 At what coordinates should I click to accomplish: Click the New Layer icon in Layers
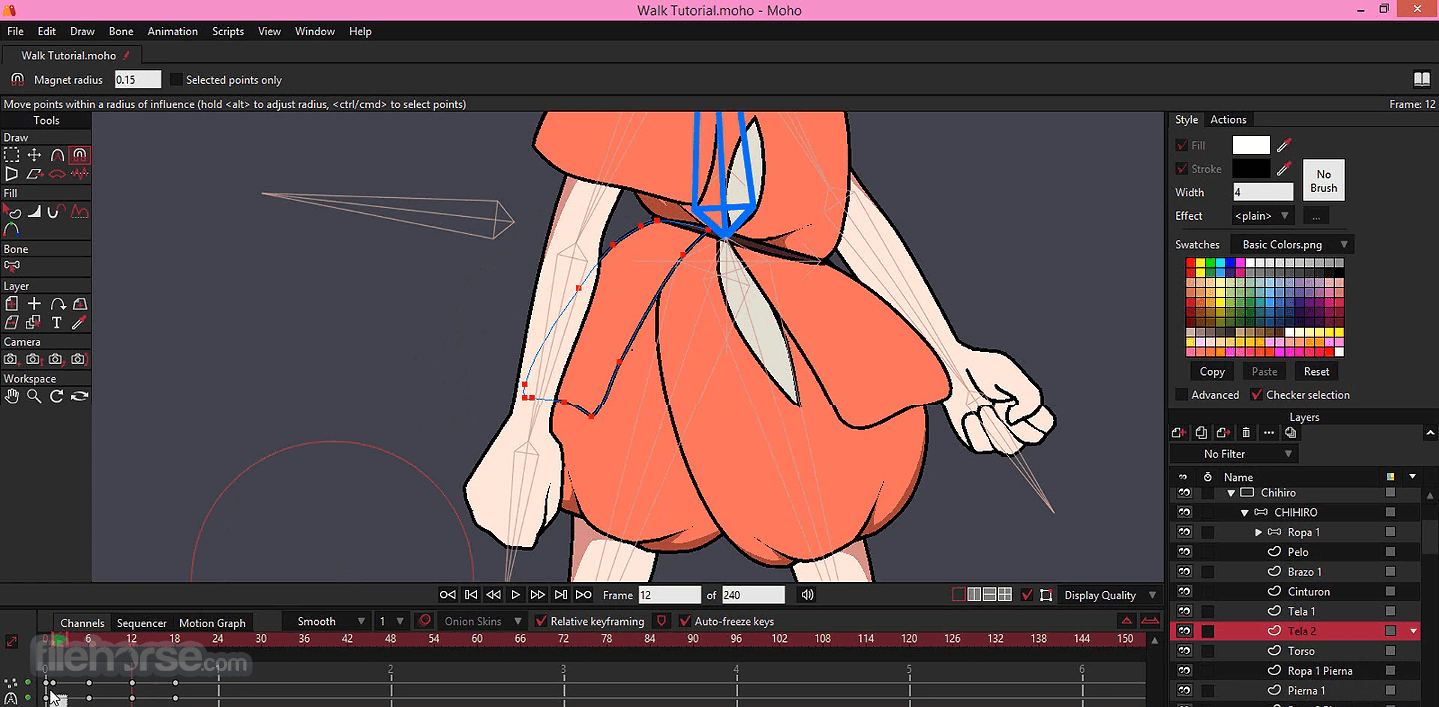point(1179,433)
